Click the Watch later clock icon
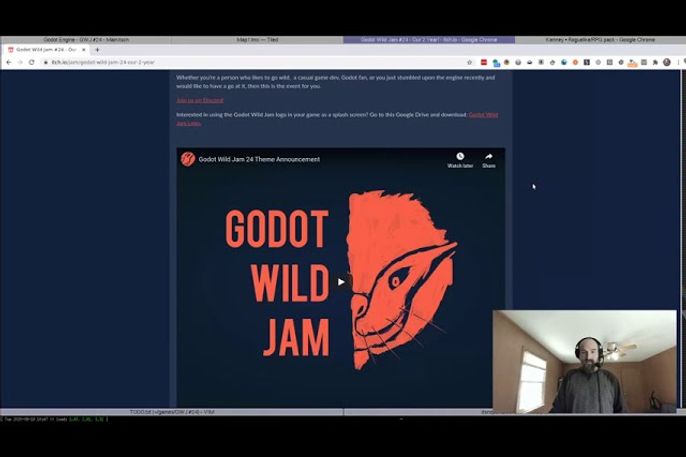The image size is (686, 457). [460, 157]
